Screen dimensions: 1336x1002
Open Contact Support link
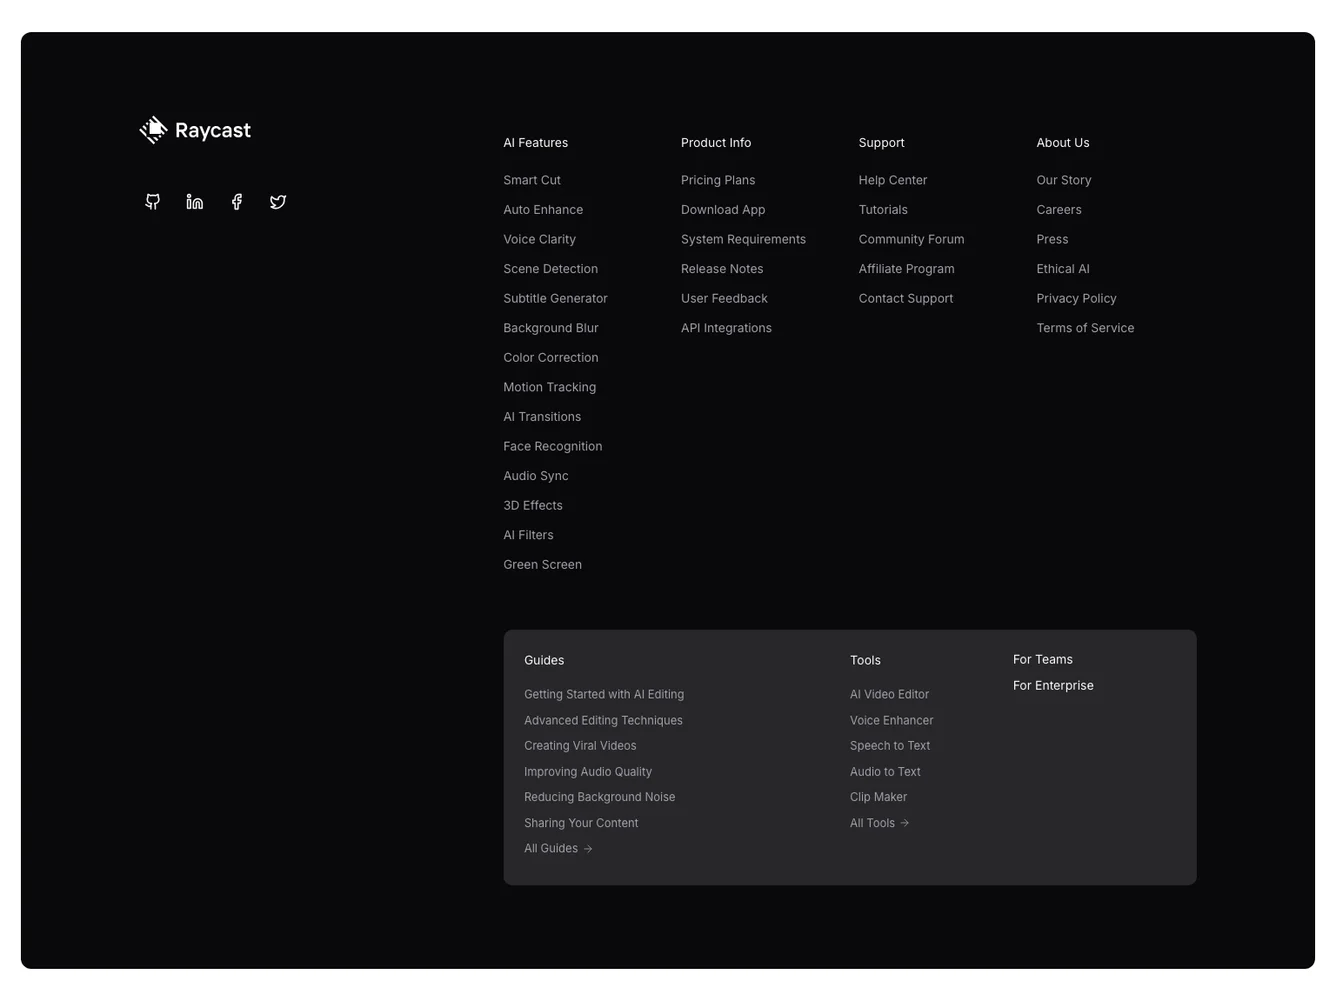(906, 298)
